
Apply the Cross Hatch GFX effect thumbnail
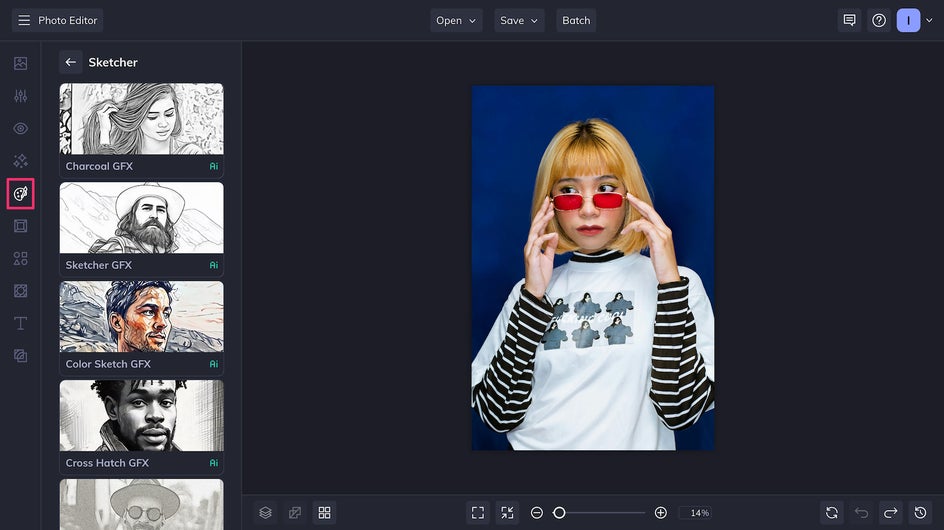click(141, 416)
